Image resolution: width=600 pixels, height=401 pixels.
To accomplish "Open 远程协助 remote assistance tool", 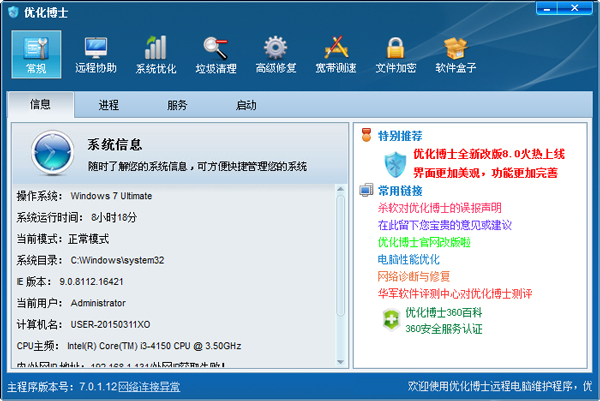I will [96, 54].
